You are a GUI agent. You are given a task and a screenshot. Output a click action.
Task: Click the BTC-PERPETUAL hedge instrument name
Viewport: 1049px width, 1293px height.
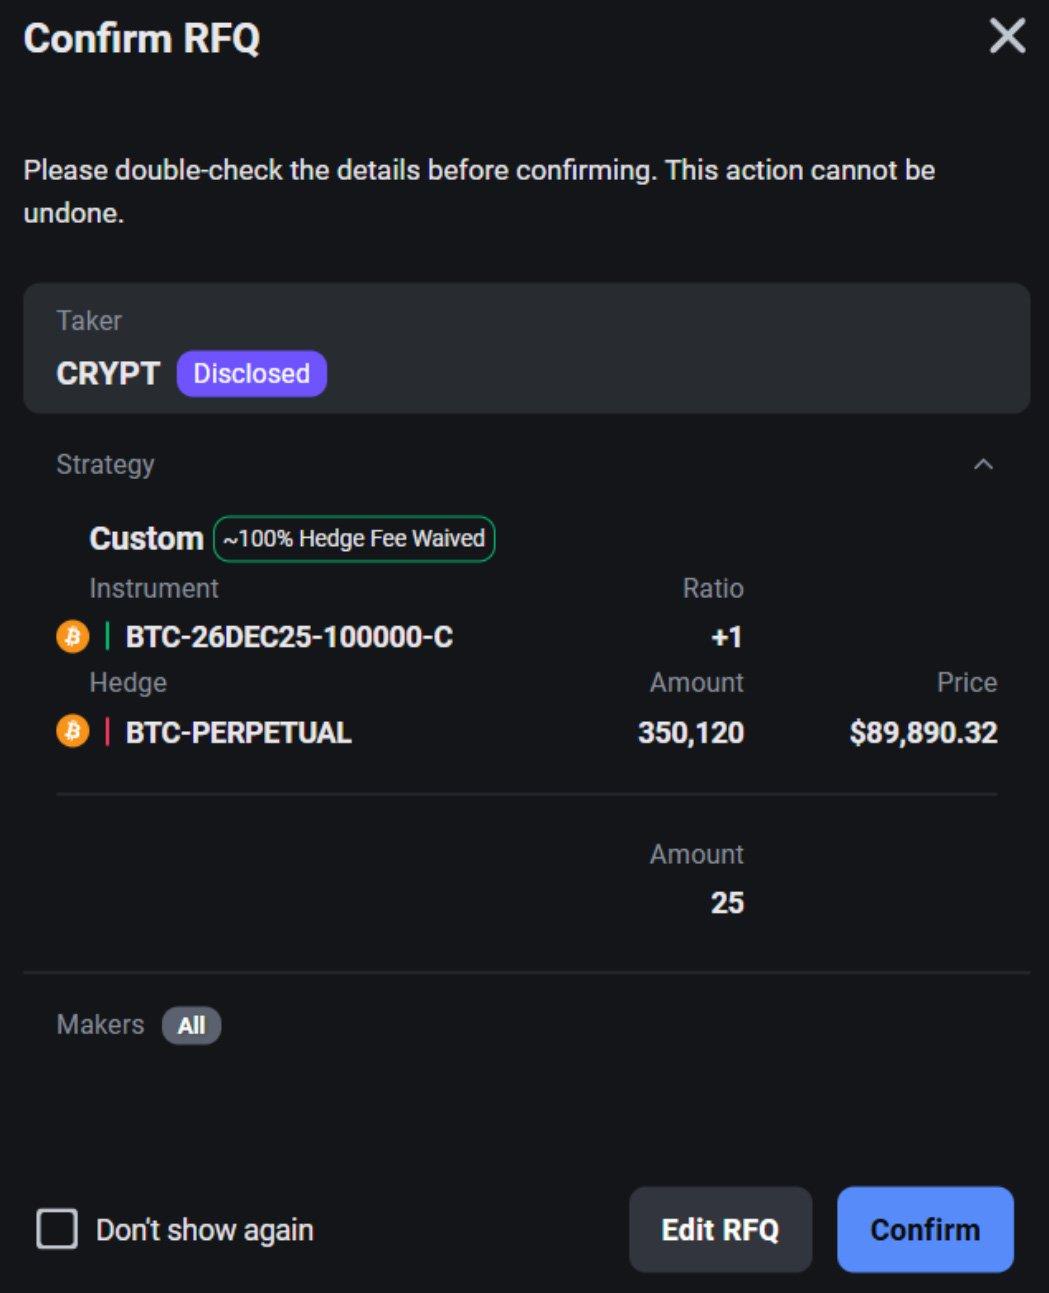[238, 733]
